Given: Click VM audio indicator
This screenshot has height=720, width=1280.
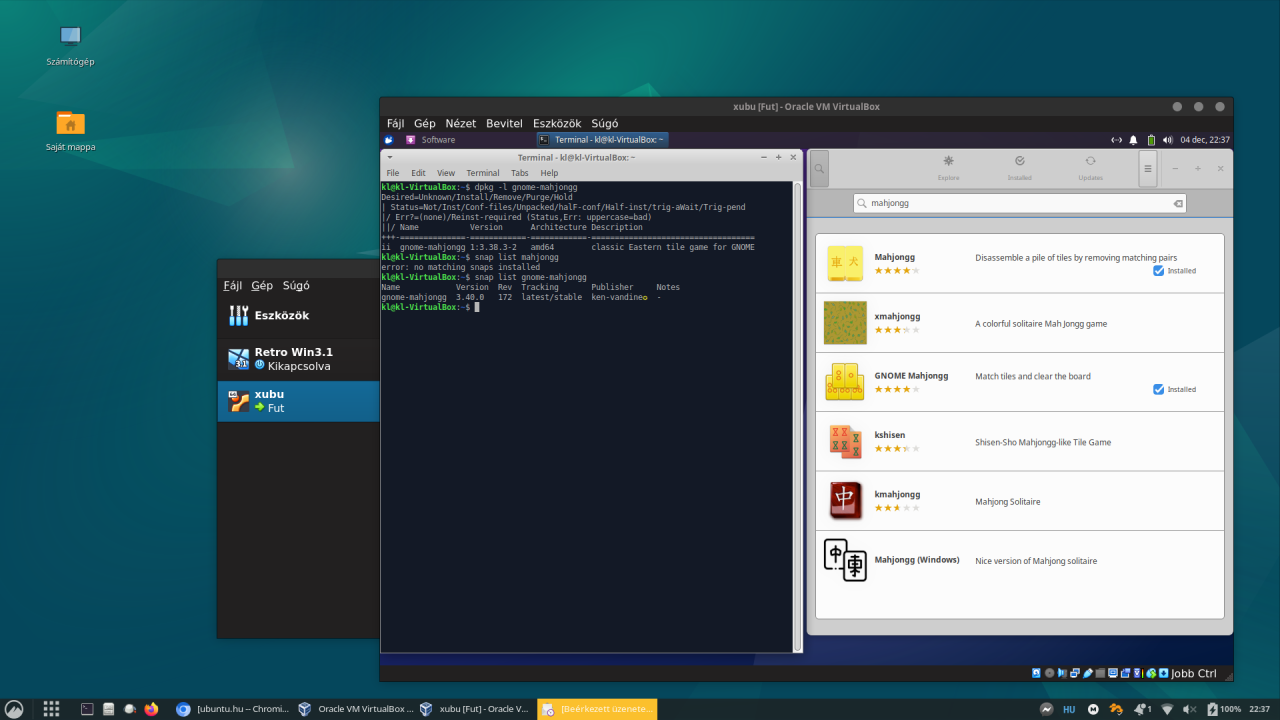Looking at the screenshot, I should point(1063,673).
